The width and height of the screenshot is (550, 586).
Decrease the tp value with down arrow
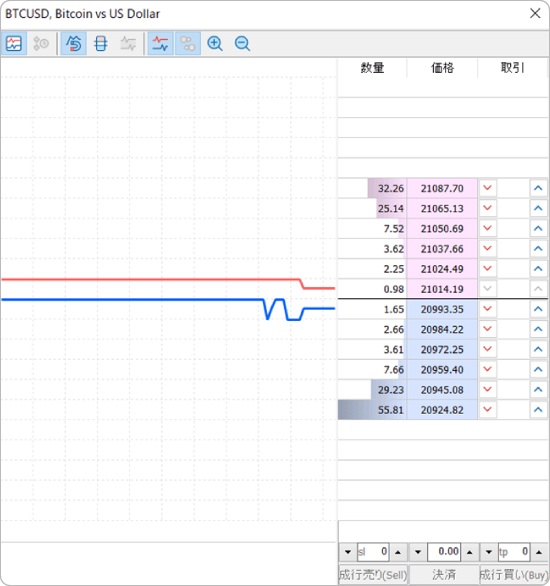(x=488, y=552)
